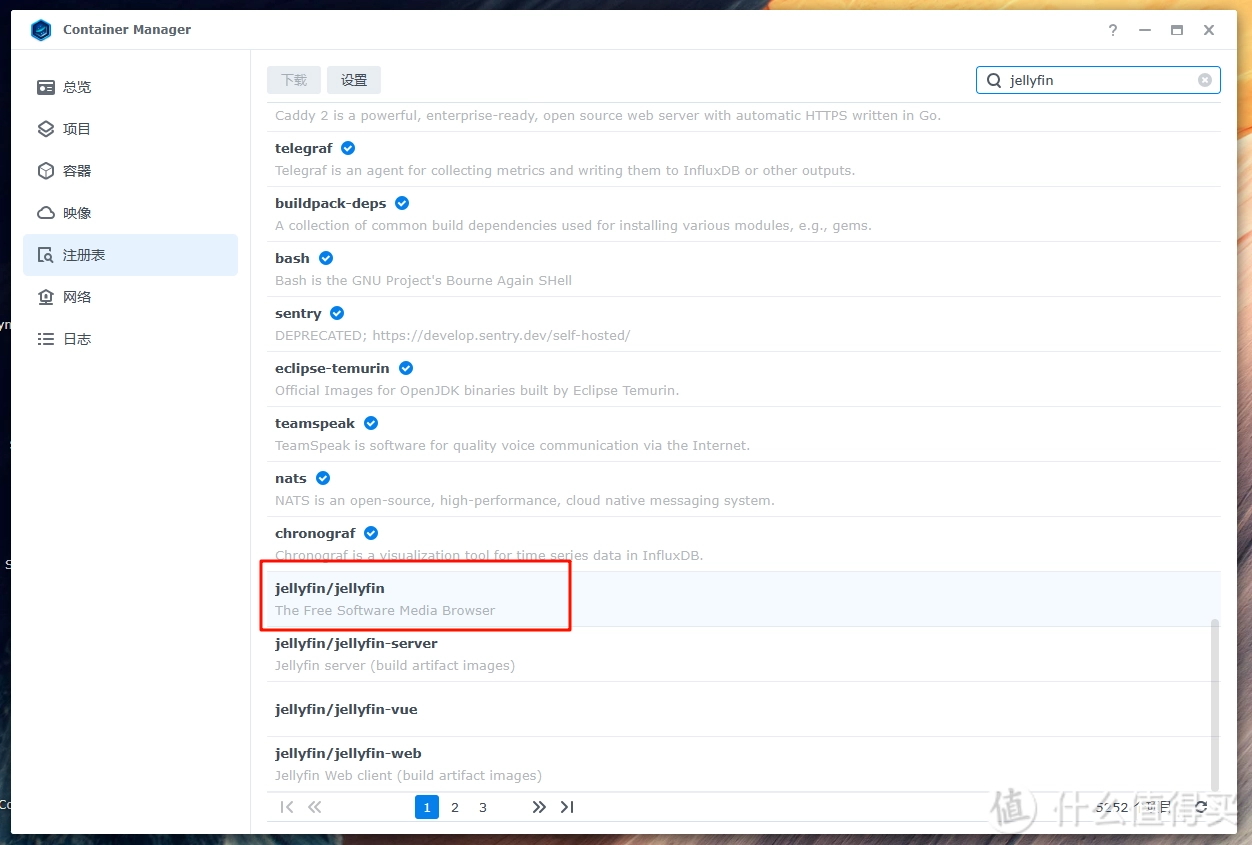The image size is (1252, 845).
Task: Maximize the Container Manager window
Action: (1177, 30)
